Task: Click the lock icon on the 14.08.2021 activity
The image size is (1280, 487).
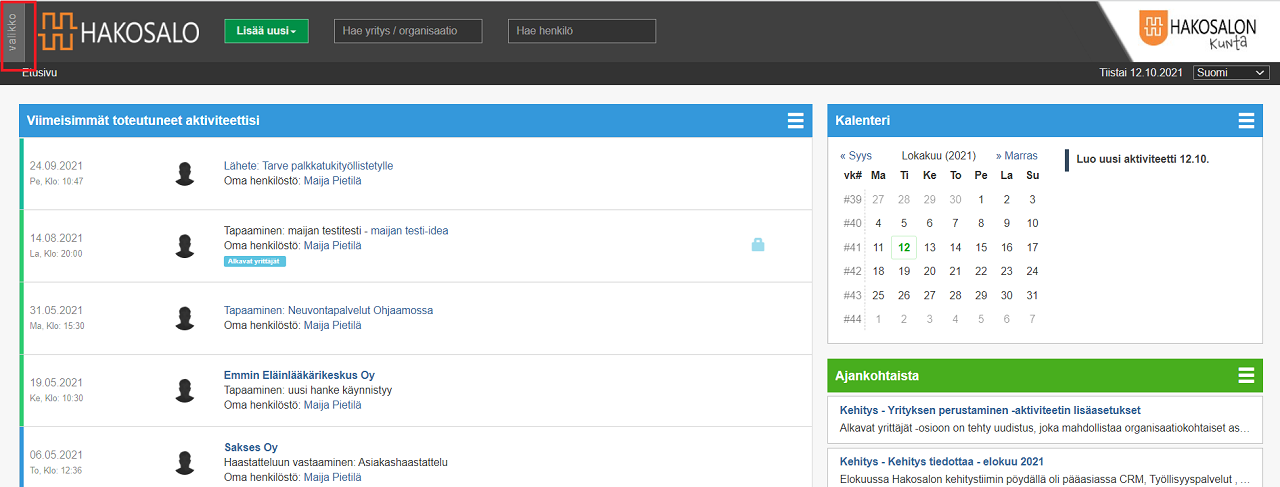Action: coord(758,244)
